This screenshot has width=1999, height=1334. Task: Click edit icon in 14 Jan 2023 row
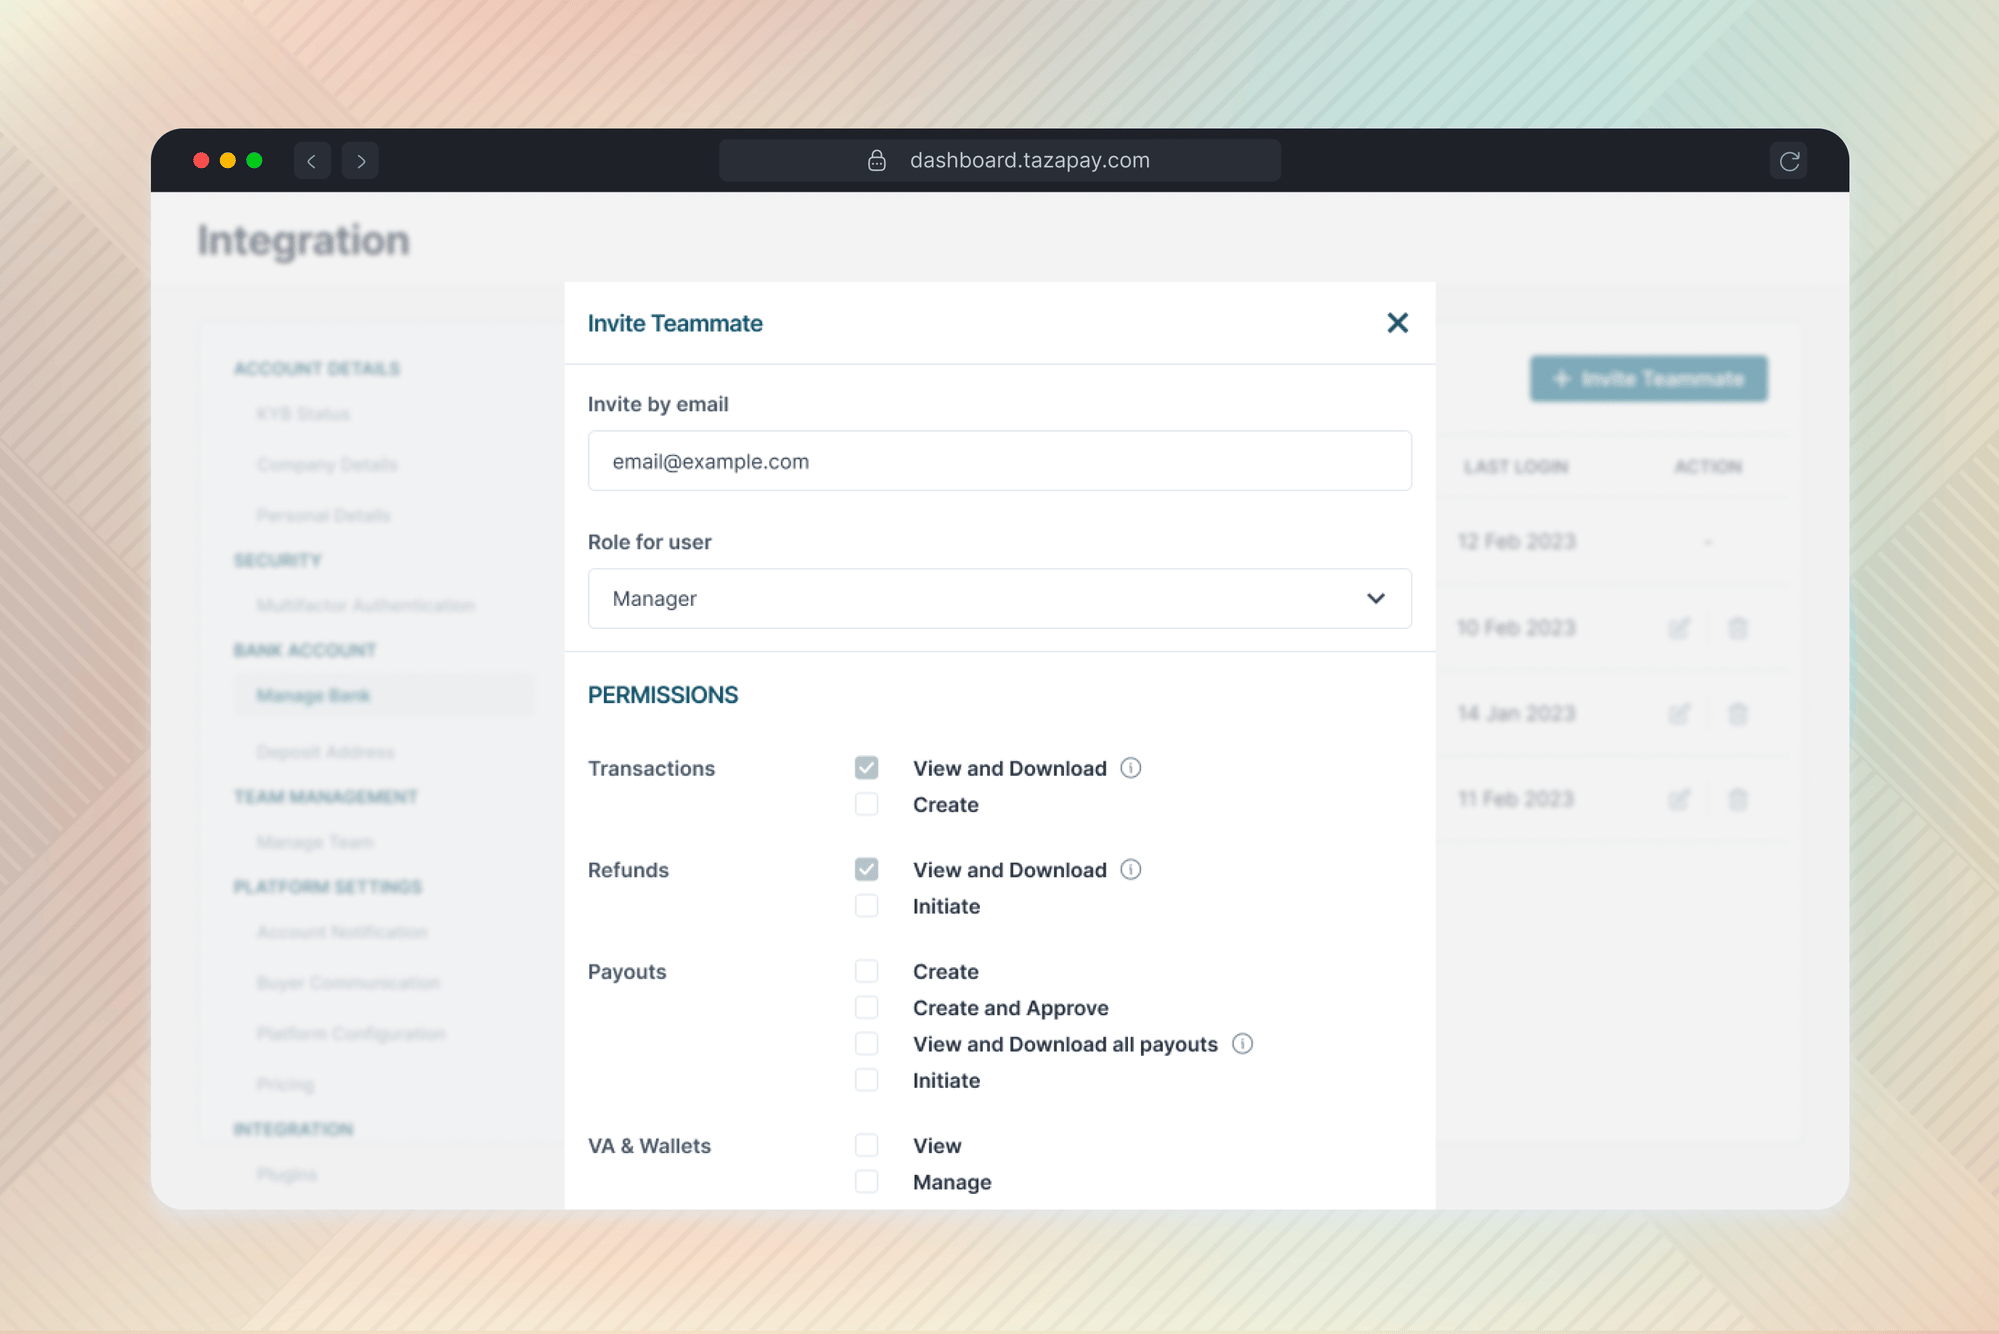tap(1679, 714)
